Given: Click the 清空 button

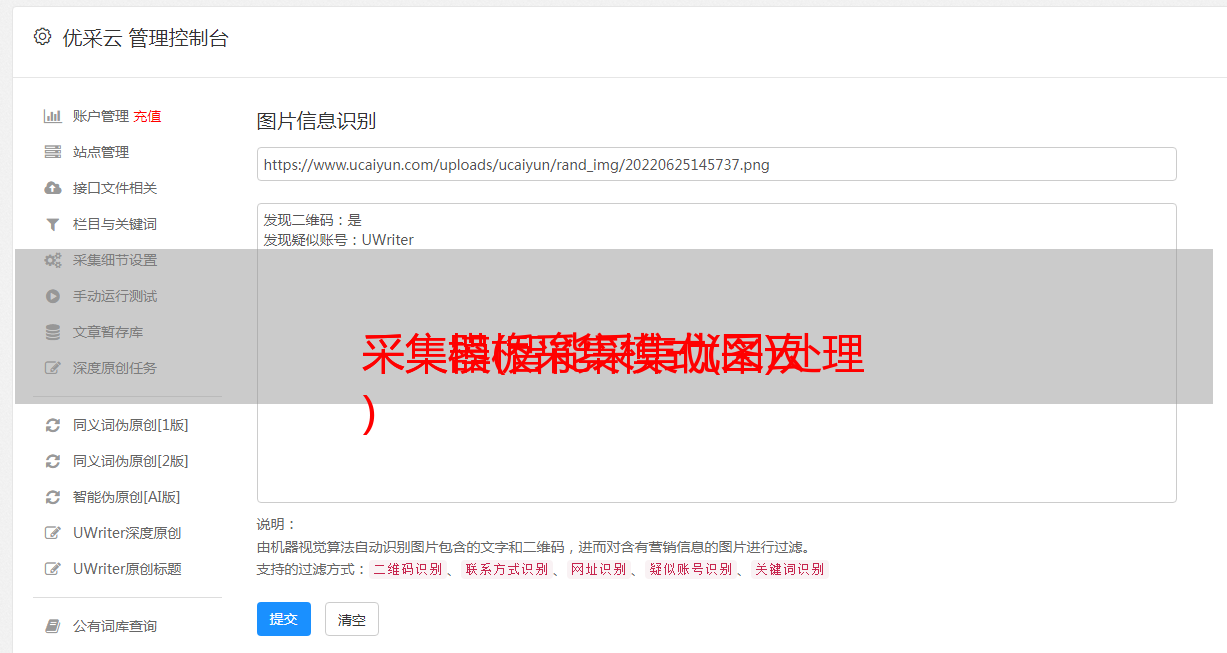Looking at the screenshot, I should 352,619.
